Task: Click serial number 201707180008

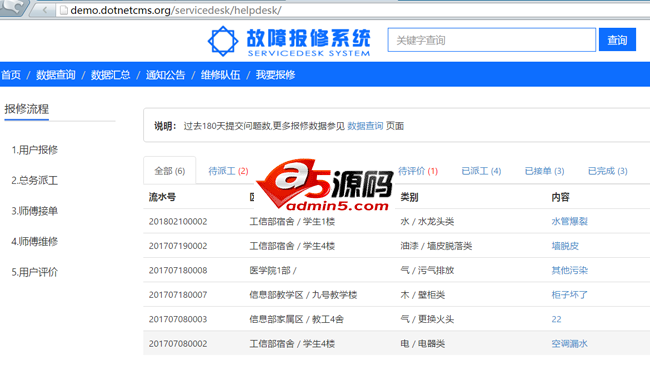Action: point(178,270)
